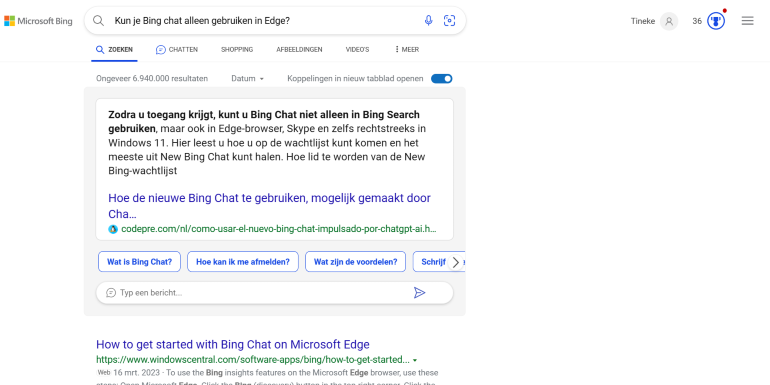
Task: Send message with paper plane icon
Action: pyautogui.click(x=419, y=293)
